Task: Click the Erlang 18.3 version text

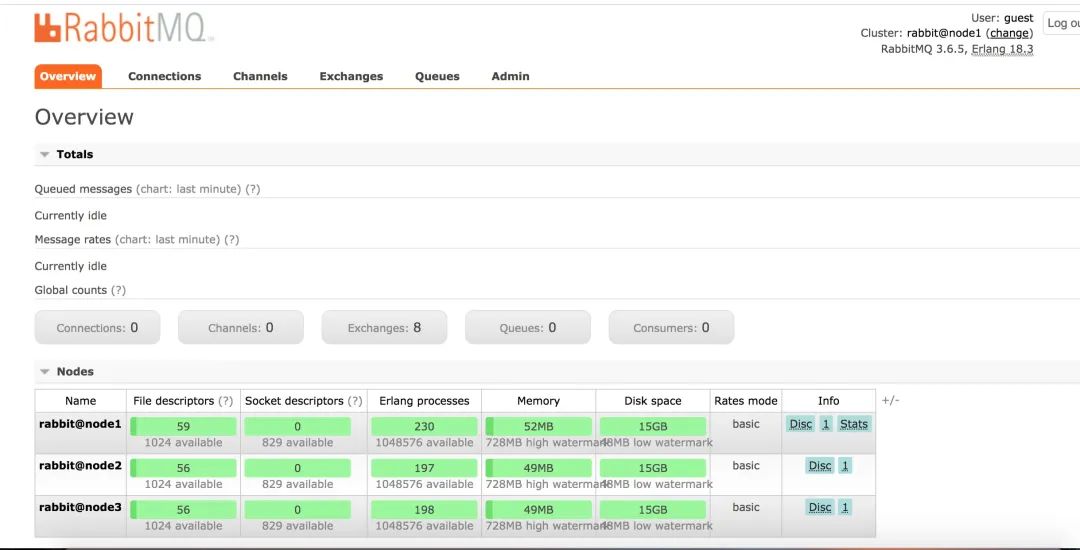Action: point(1002,50)
